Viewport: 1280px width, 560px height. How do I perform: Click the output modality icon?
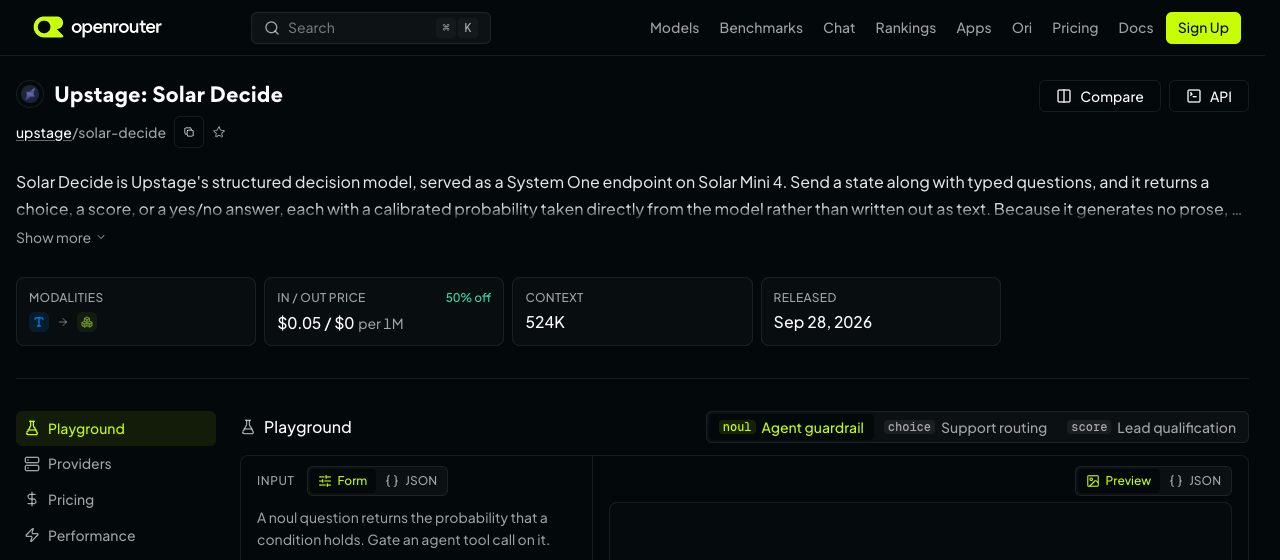(x=87, y=322)
